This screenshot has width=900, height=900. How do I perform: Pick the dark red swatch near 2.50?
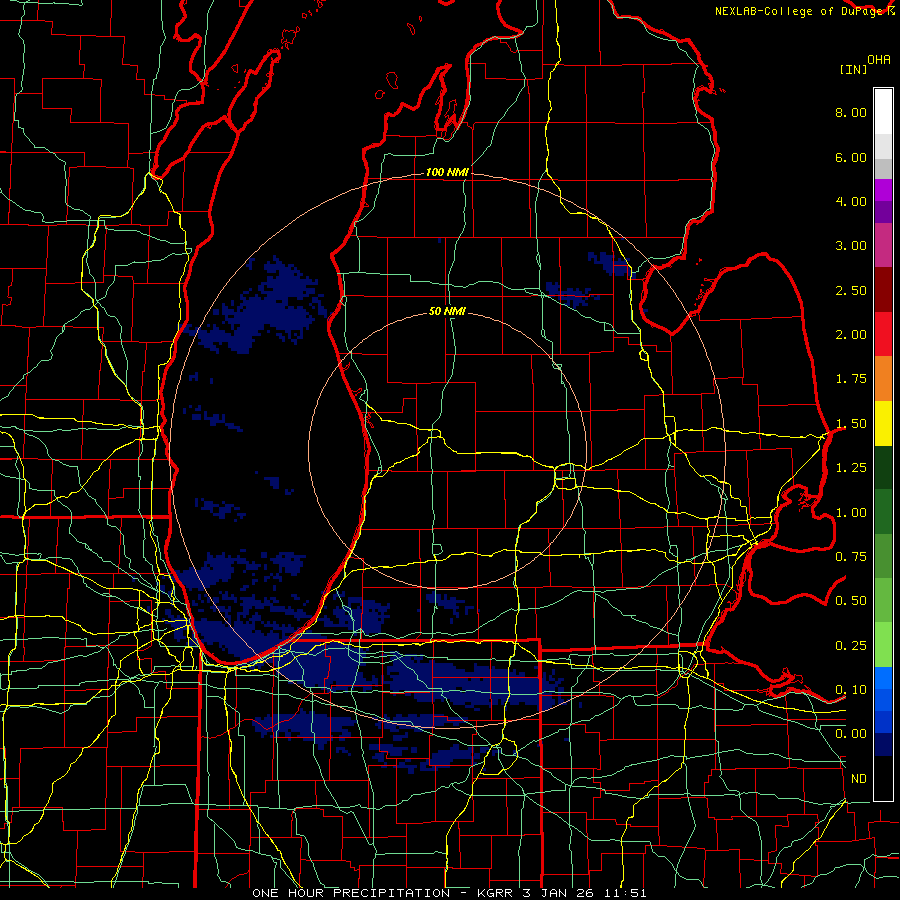883,290
